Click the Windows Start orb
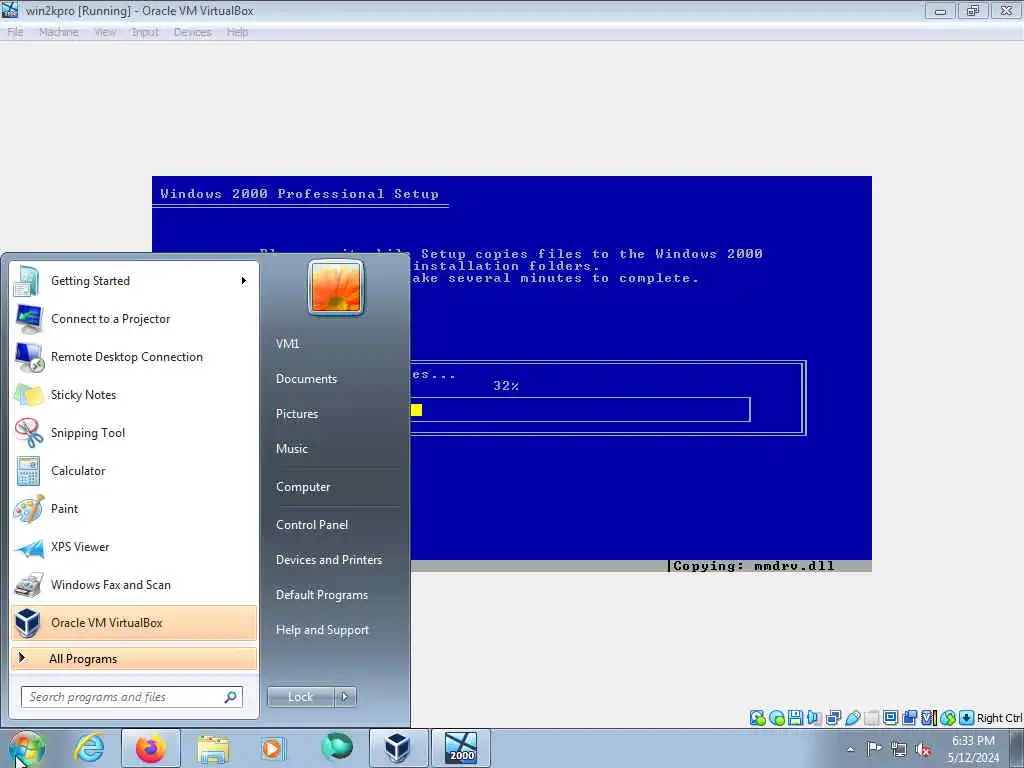Image resolution: width=1024 pixels, height=768 pixels. coord(26,748)
